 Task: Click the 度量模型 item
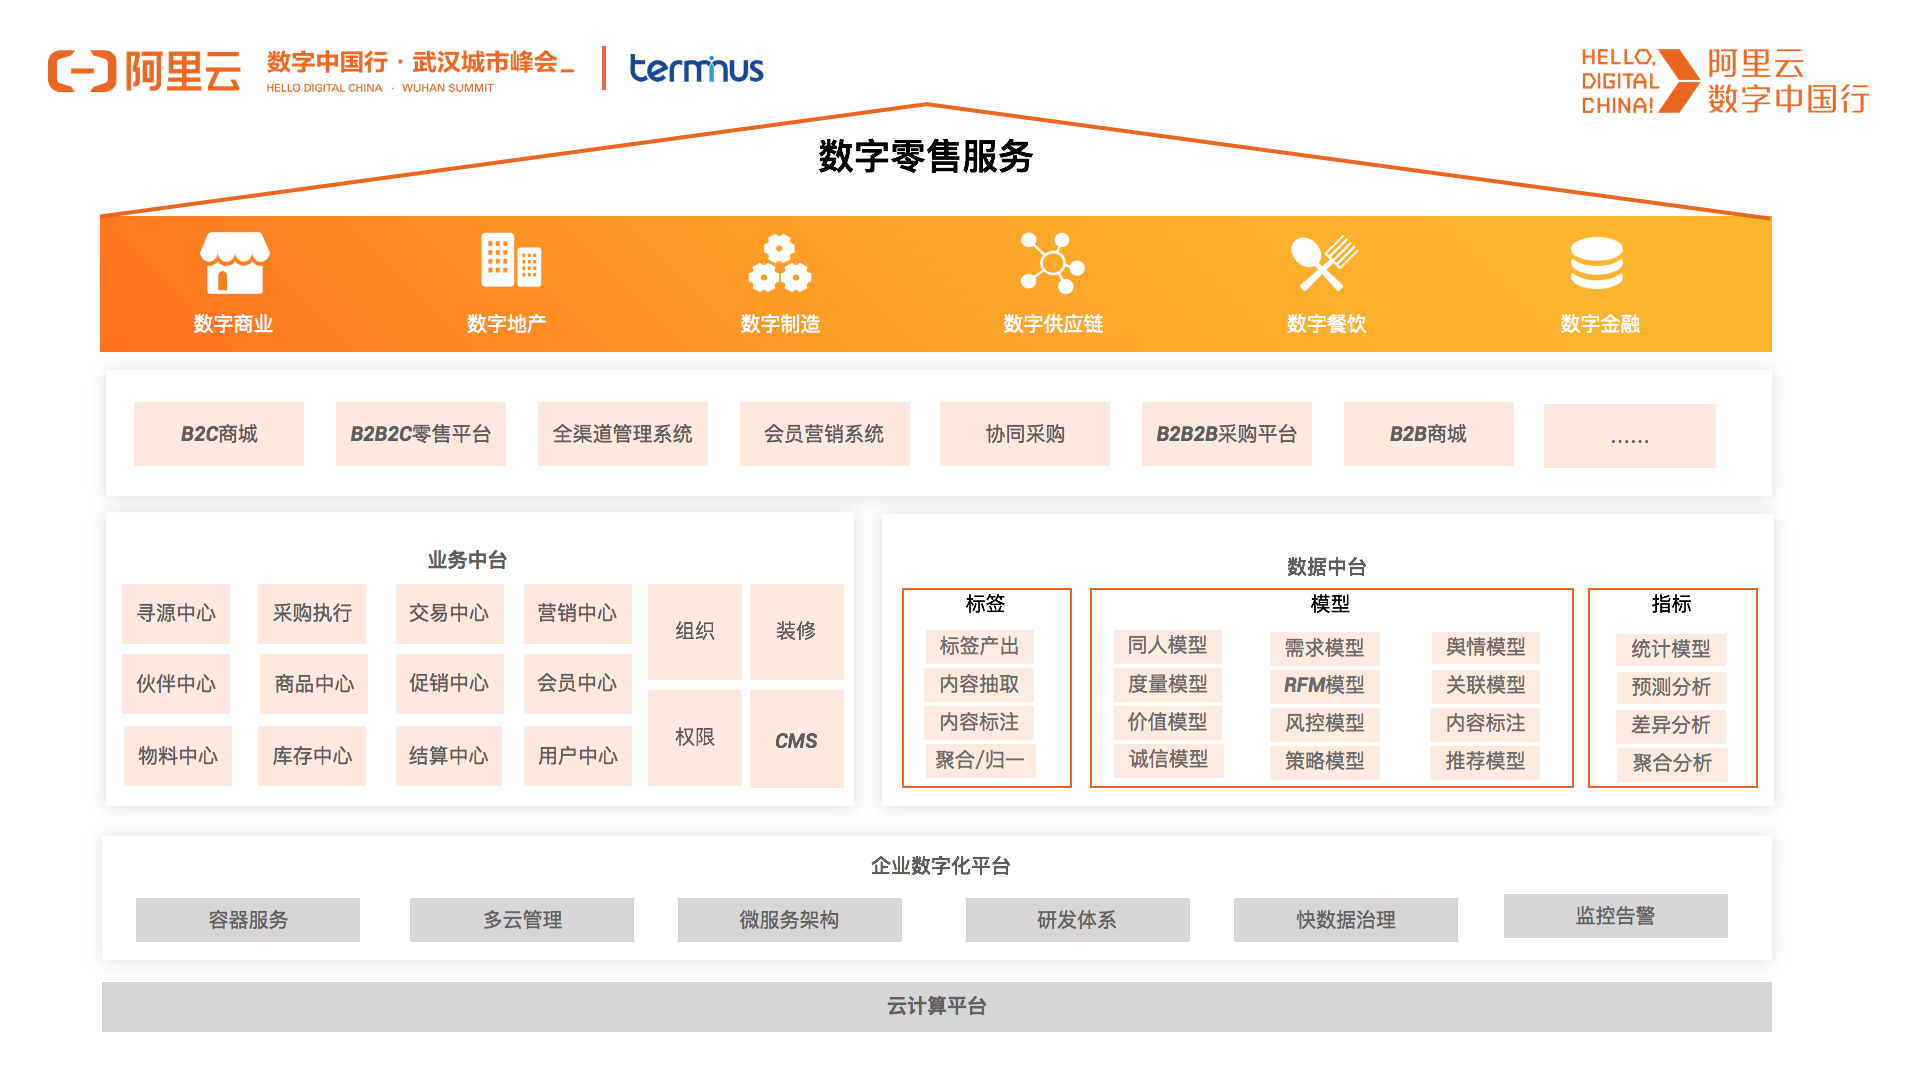1168,684
